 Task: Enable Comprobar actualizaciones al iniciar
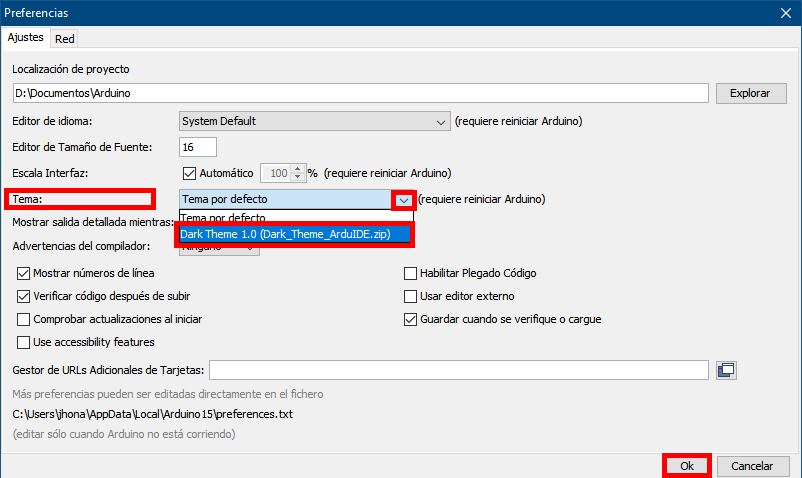click(24, 320)
